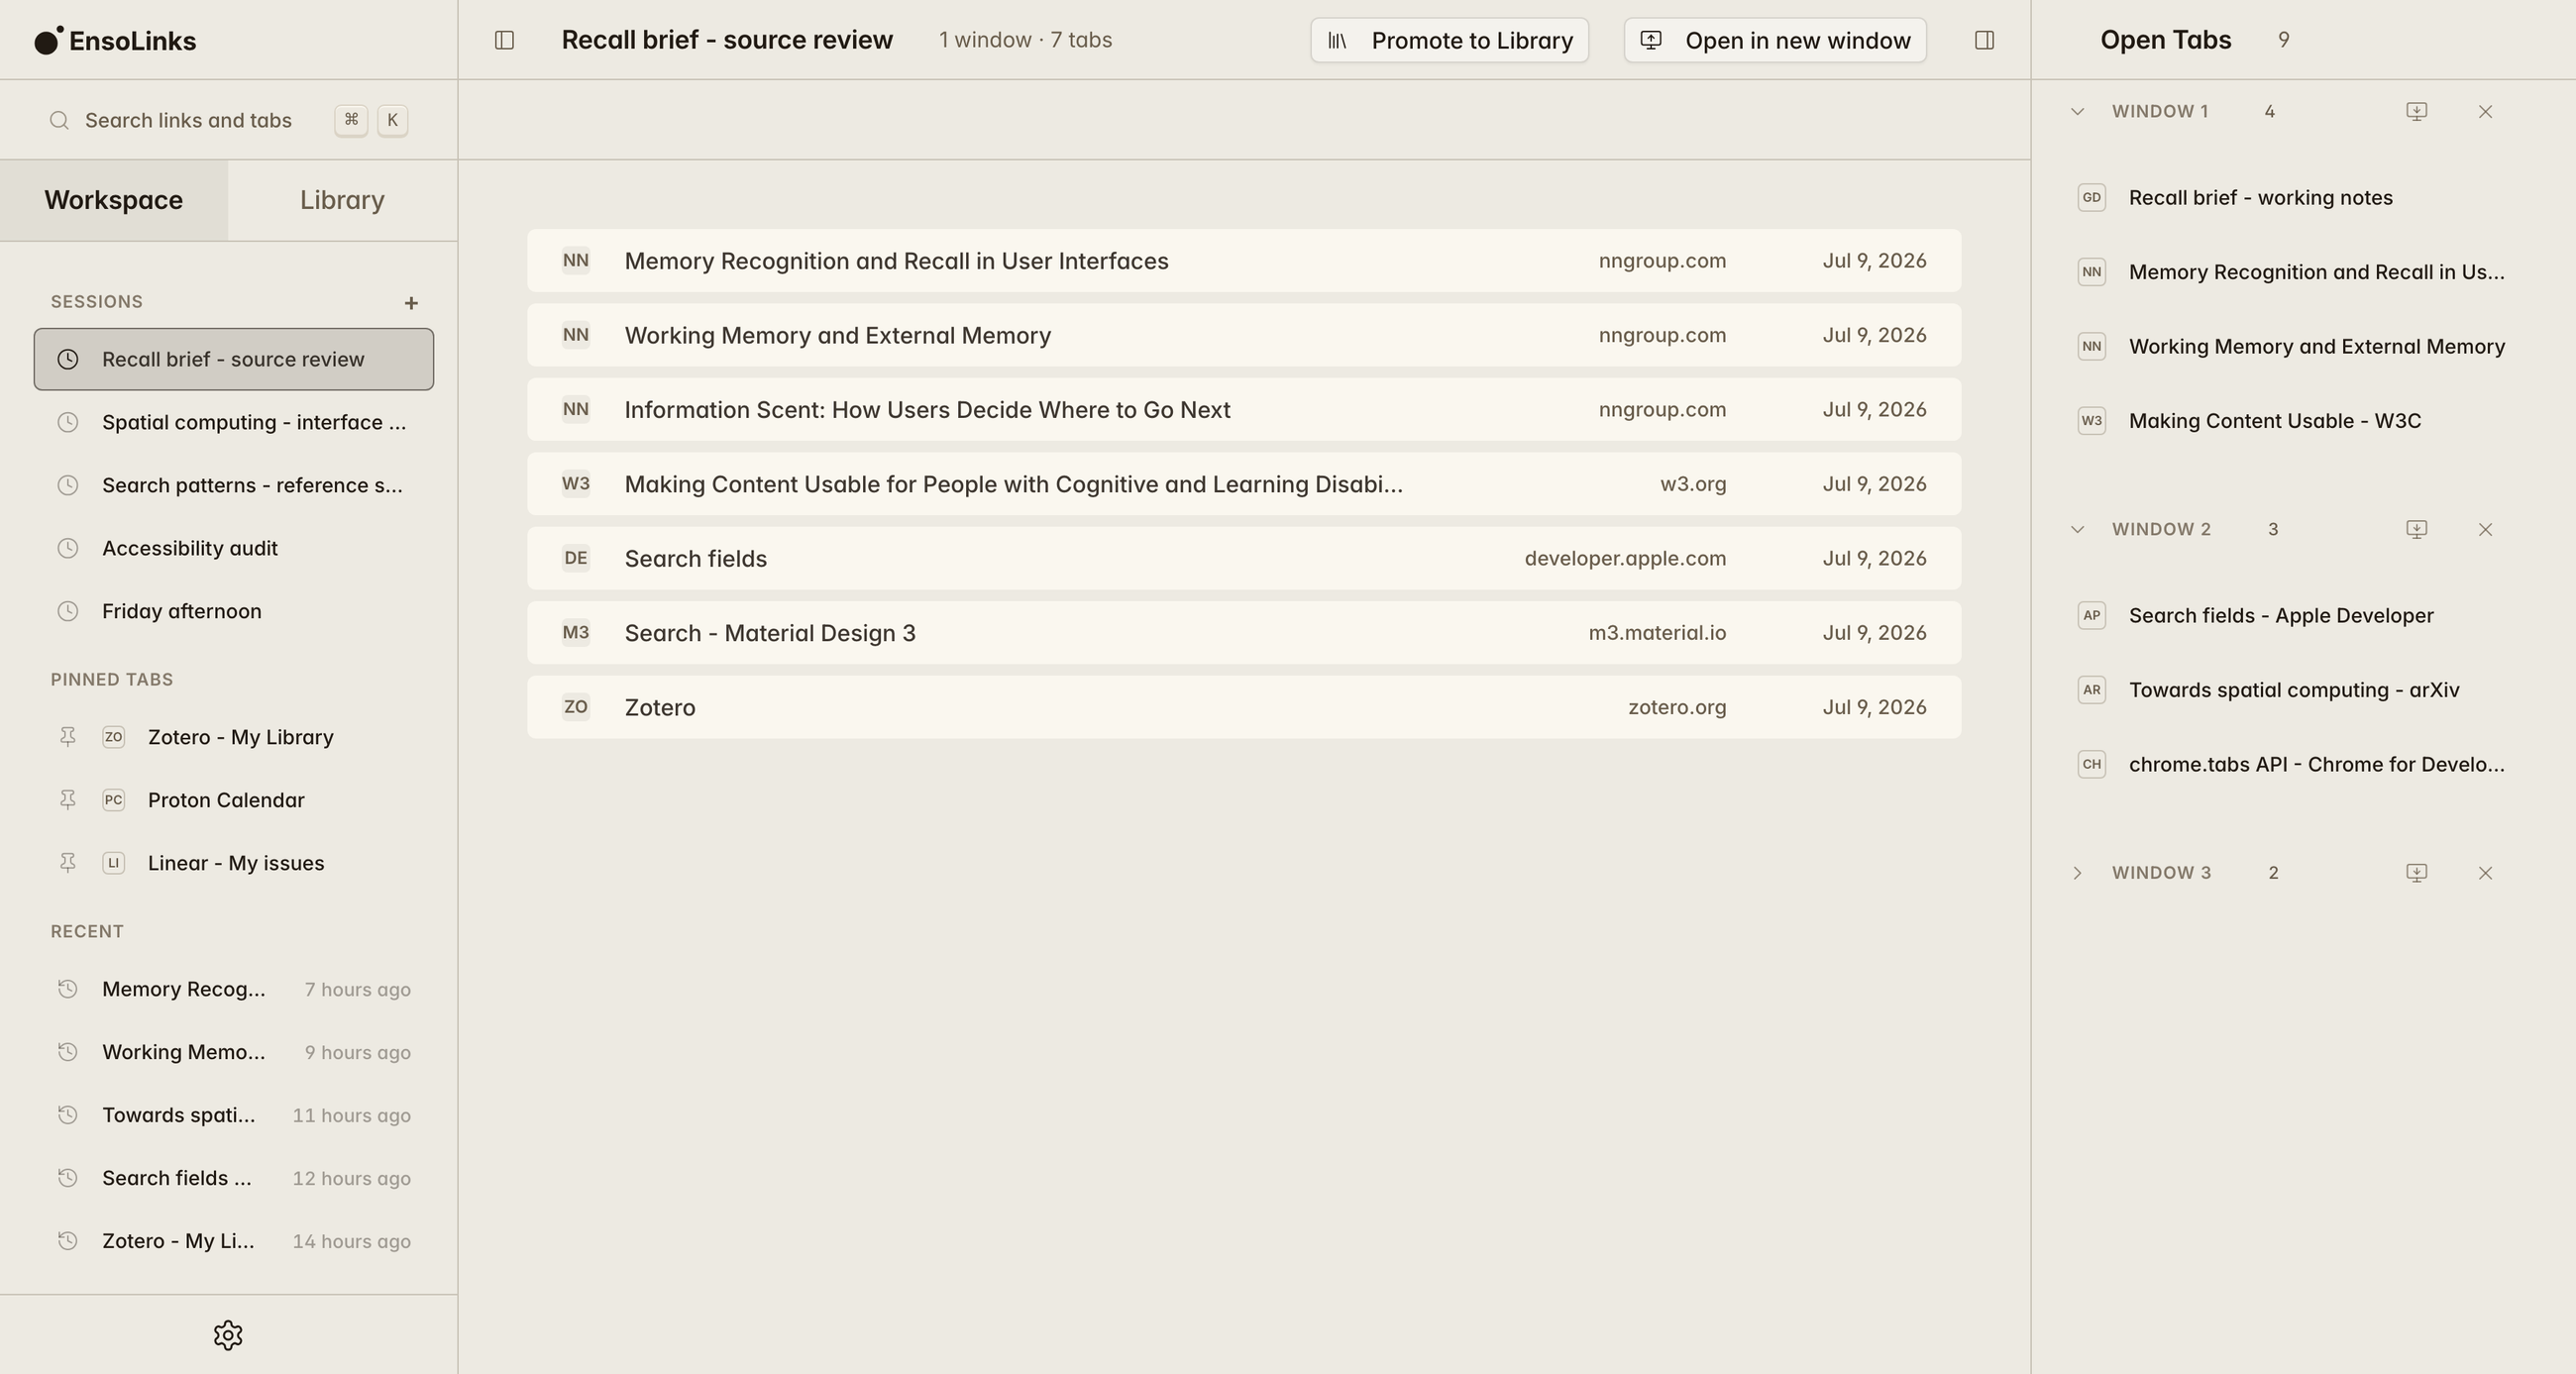Open Spatial computing session
Viewport: 2576px width, 1374px height.
point(234,422)
